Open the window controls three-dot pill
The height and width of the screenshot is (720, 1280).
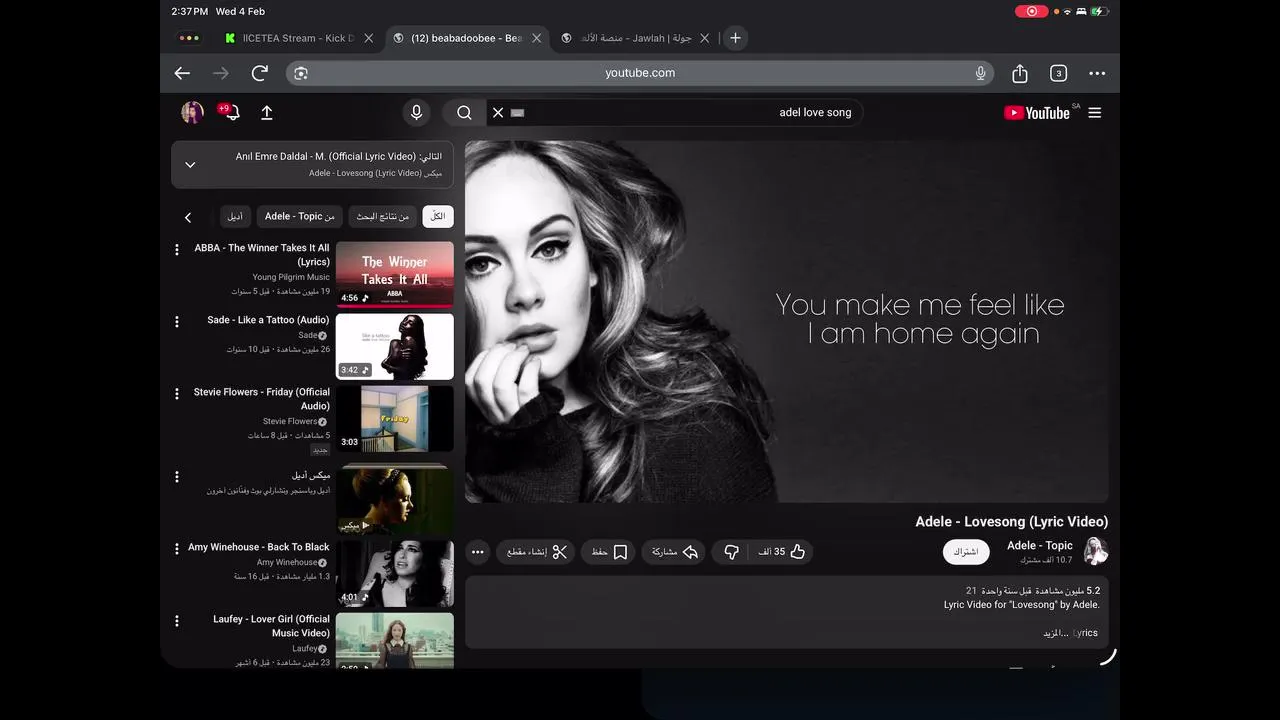(189, 38)
